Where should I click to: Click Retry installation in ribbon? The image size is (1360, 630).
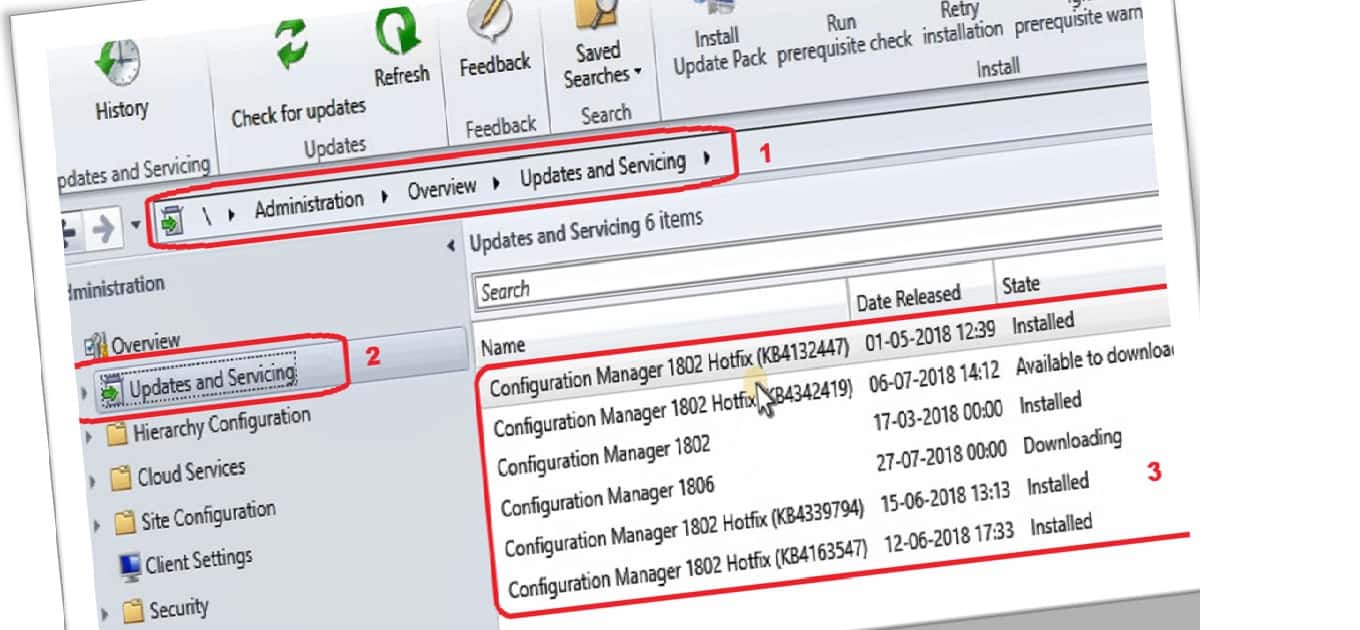[961, 22]
